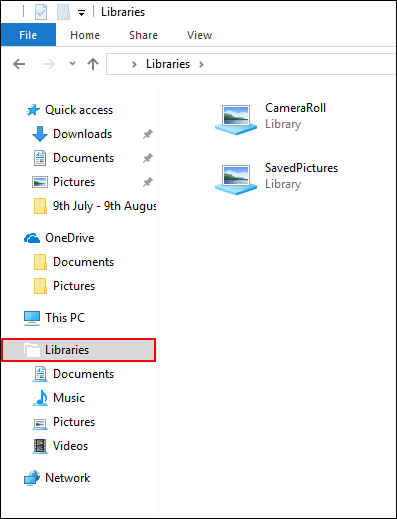Select the CameraRoll library name
This screenshot has height=519, width=397.
295,108
